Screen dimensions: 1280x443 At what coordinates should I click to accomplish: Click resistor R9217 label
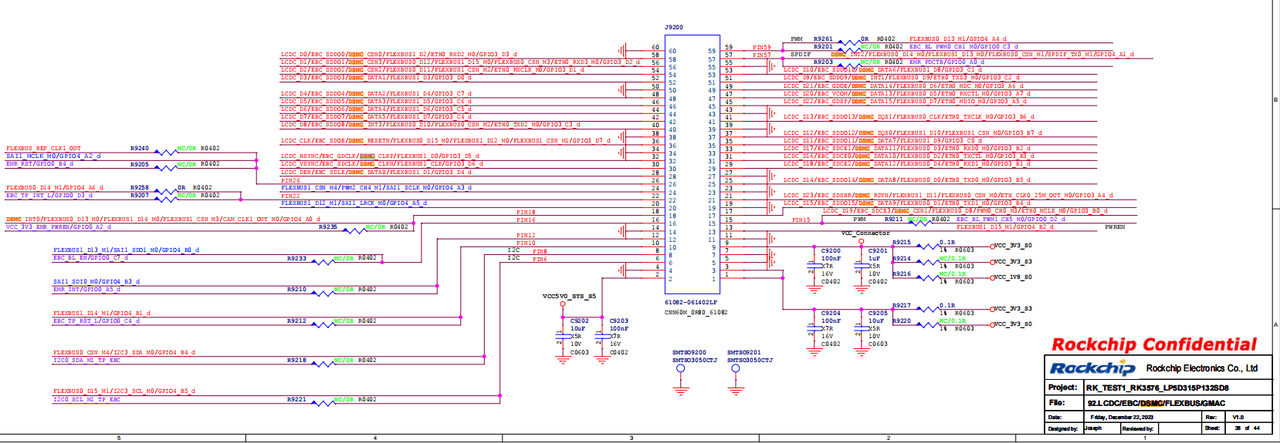(x=901, y=305)
